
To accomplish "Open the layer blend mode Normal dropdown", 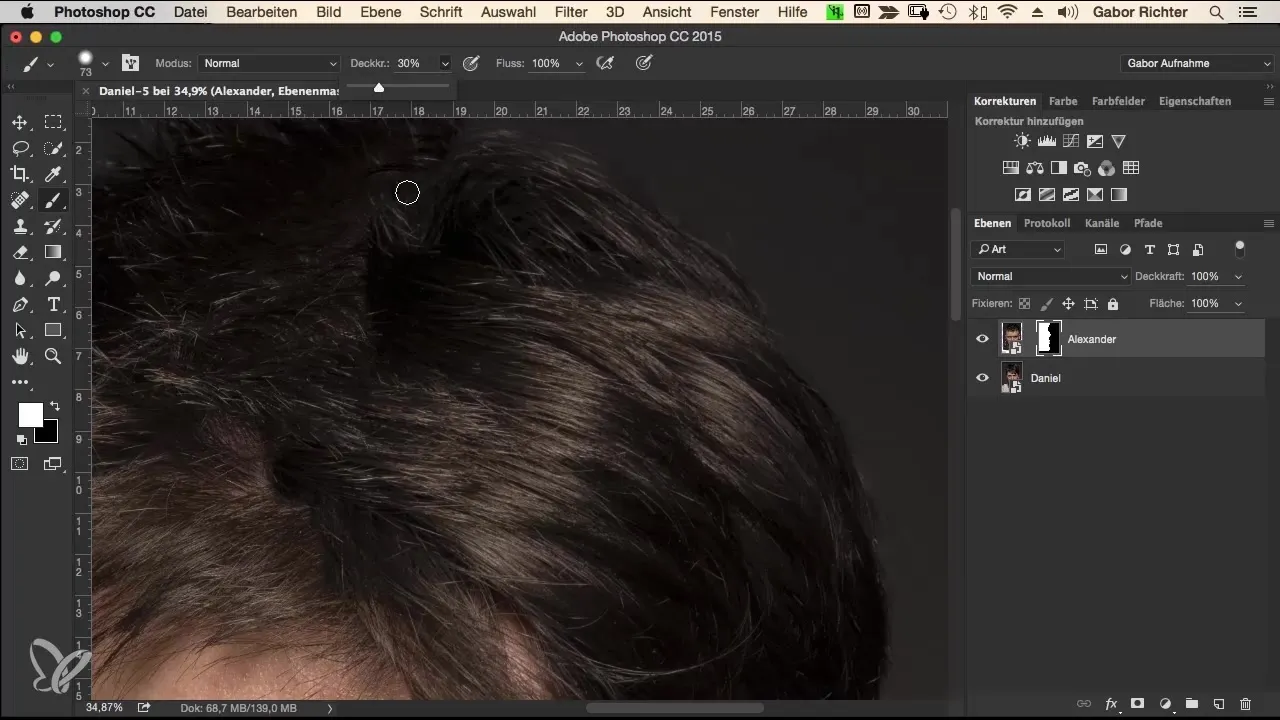I will click(1051, 276).
